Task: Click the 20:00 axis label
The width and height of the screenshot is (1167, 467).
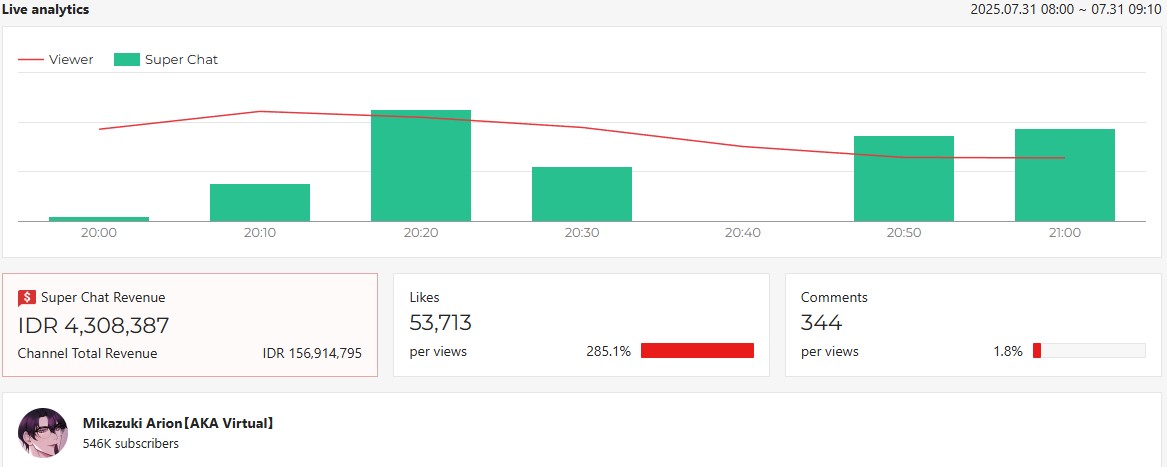Action: (99, 233)
